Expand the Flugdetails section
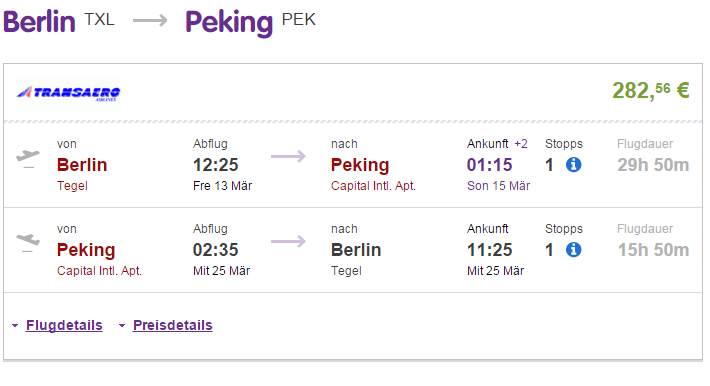 point(64,325)
